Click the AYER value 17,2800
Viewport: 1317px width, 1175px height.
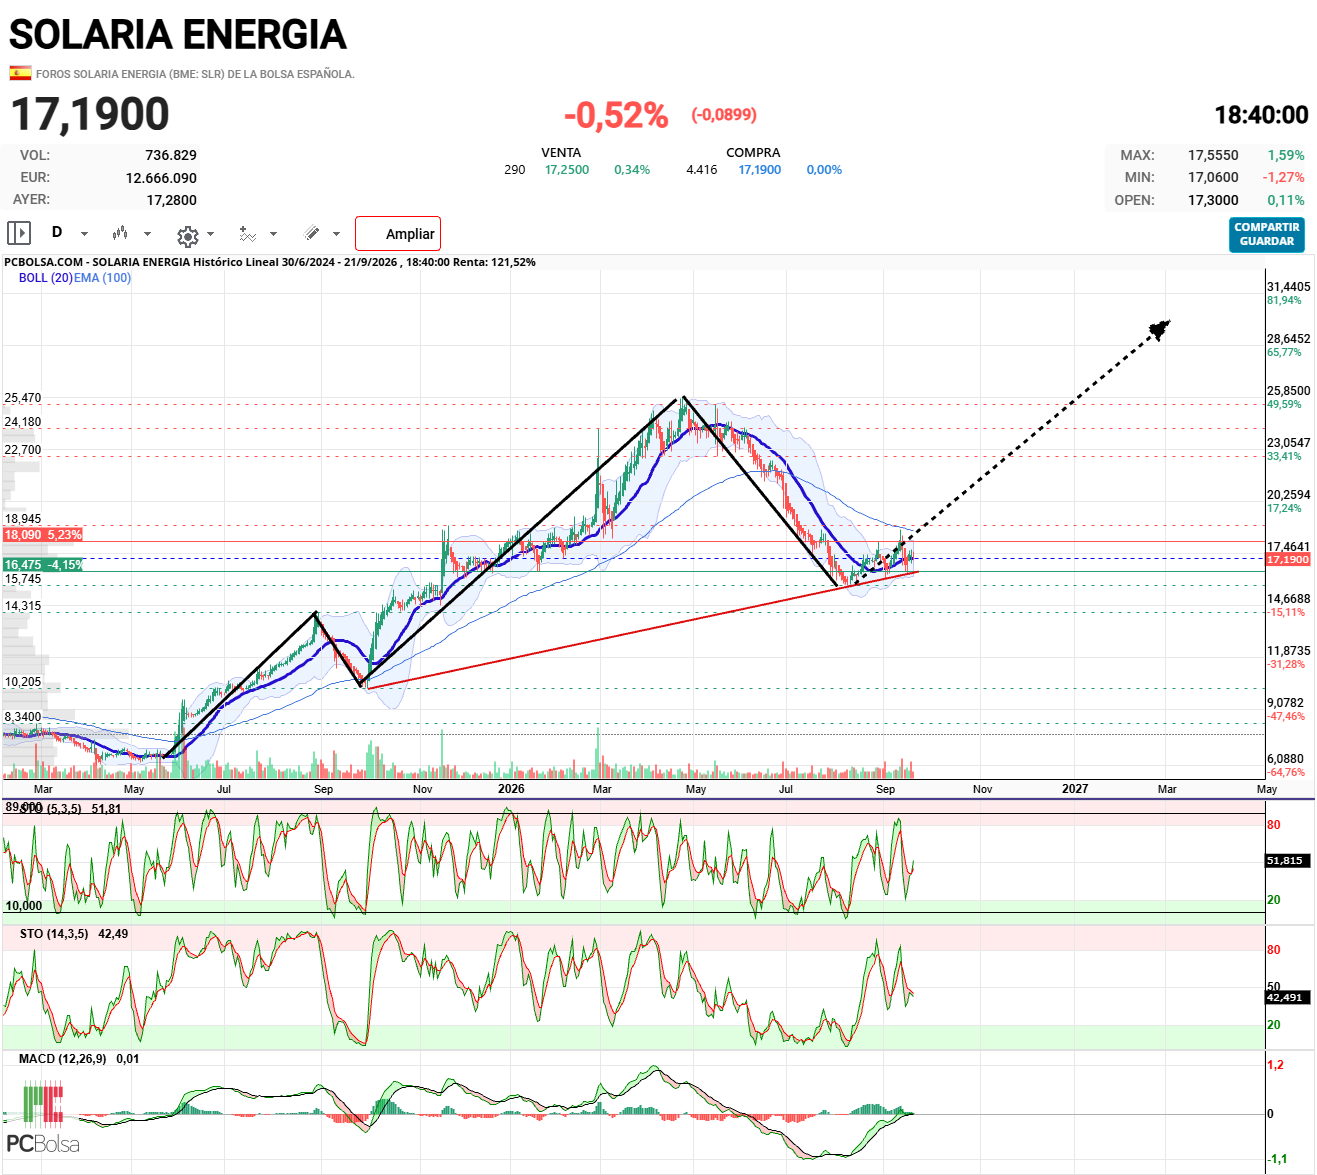pos(172,200)
